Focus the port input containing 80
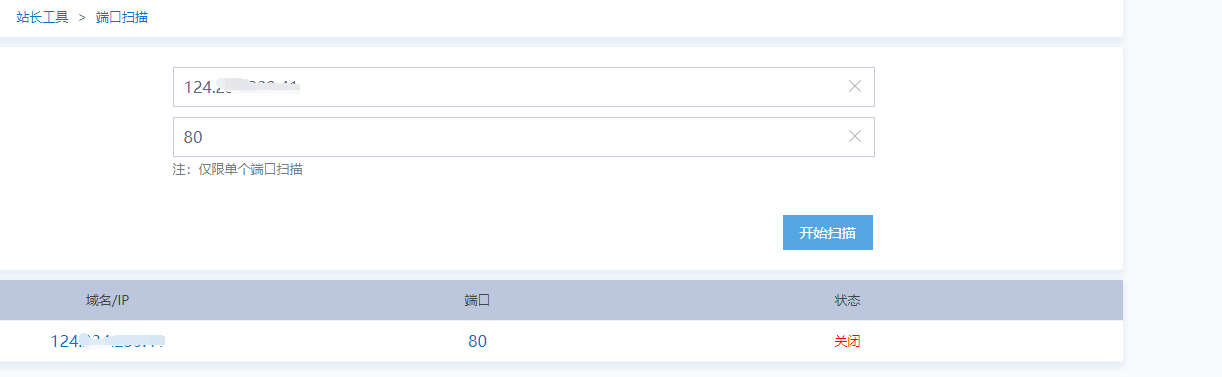This screenshot has width=1222, height=377. point(524,137)
